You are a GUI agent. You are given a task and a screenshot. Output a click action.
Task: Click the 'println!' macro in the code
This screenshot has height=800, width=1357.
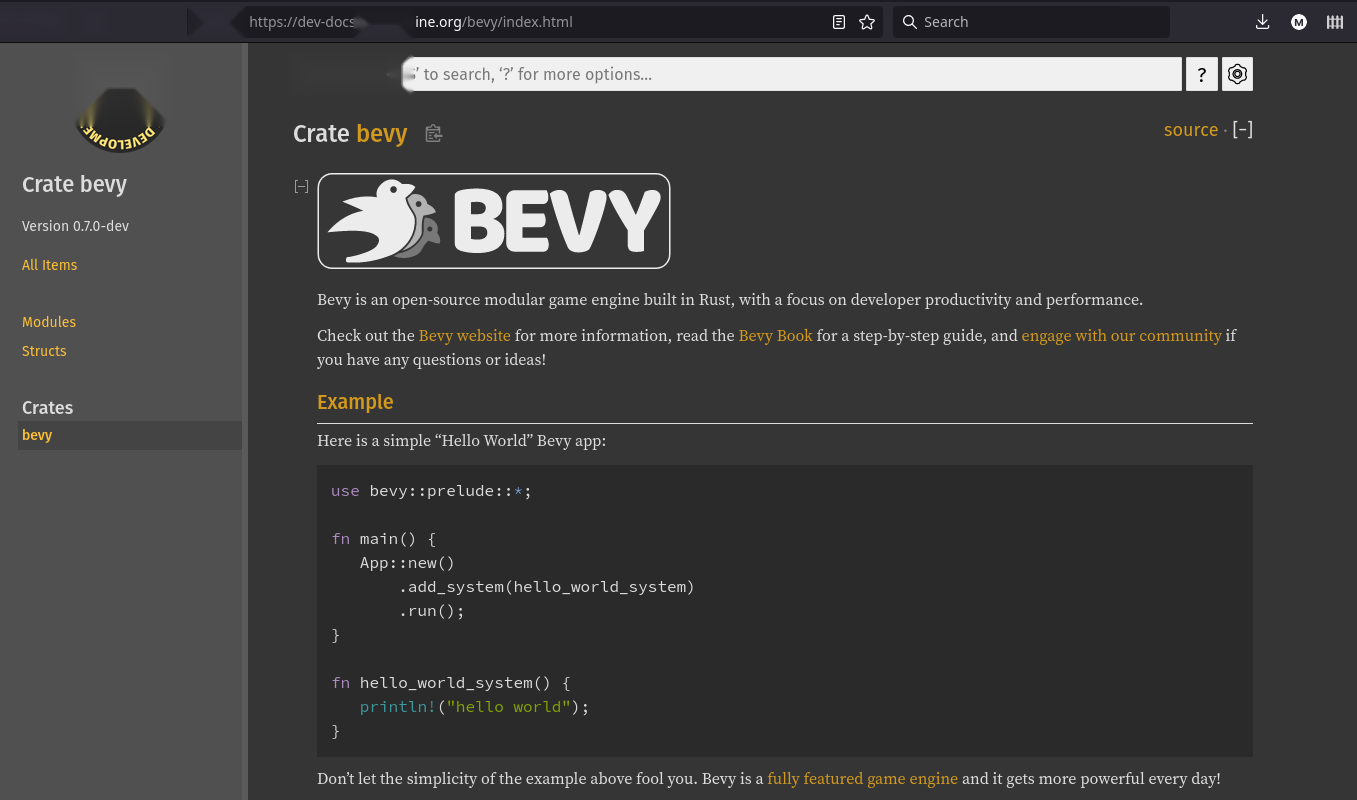(x=398, y=707)
